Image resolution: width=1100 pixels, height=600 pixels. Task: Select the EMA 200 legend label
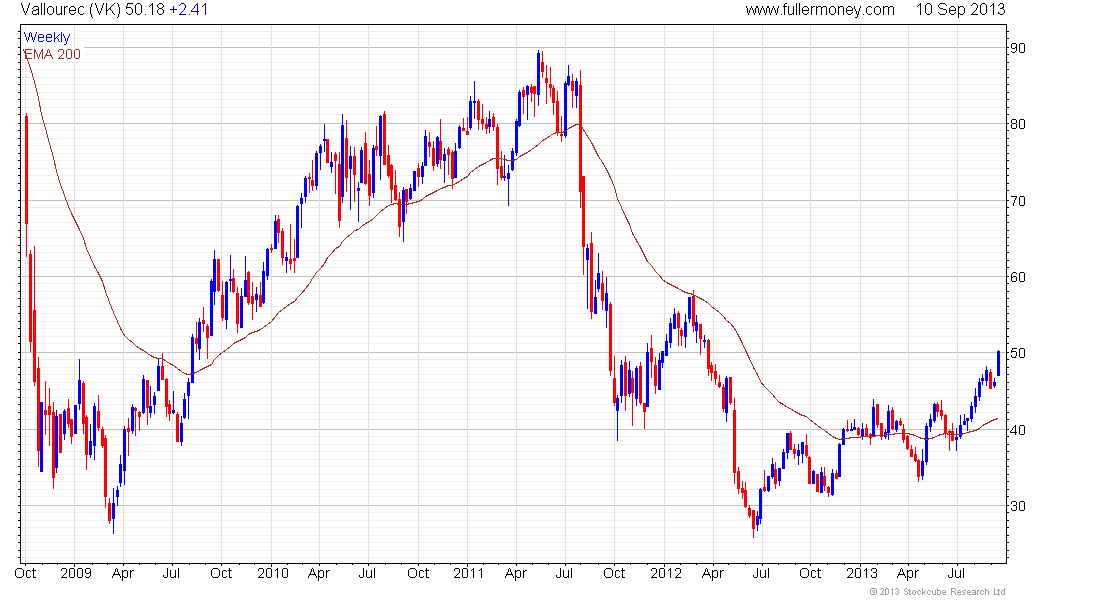[53, 54]
